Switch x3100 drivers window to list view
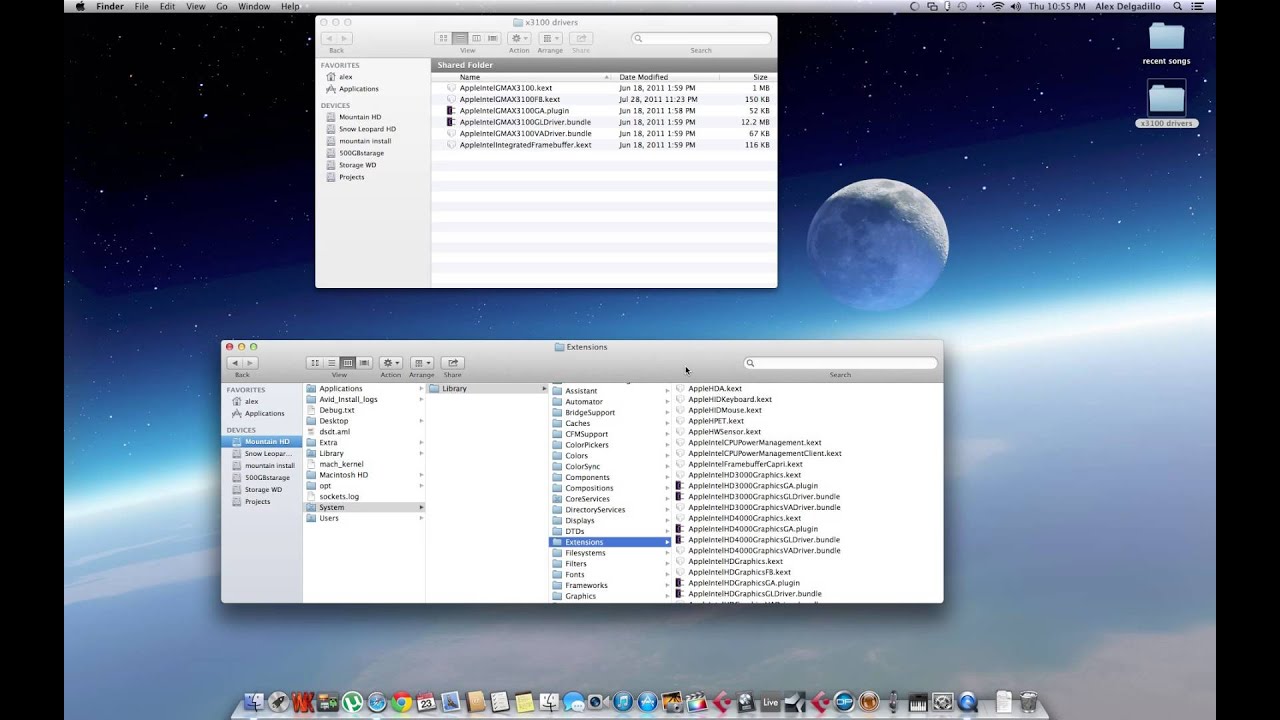Image resolution: width=1280 pixels, height=720 pixels. (x=459, y=38)
